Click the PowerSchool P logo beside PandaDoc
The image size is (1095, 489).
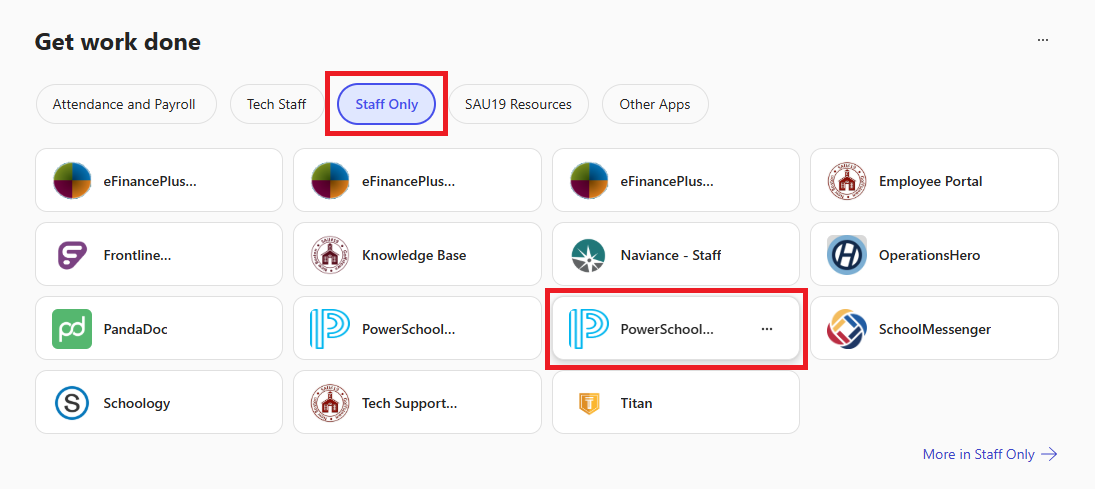coord(330,329)
